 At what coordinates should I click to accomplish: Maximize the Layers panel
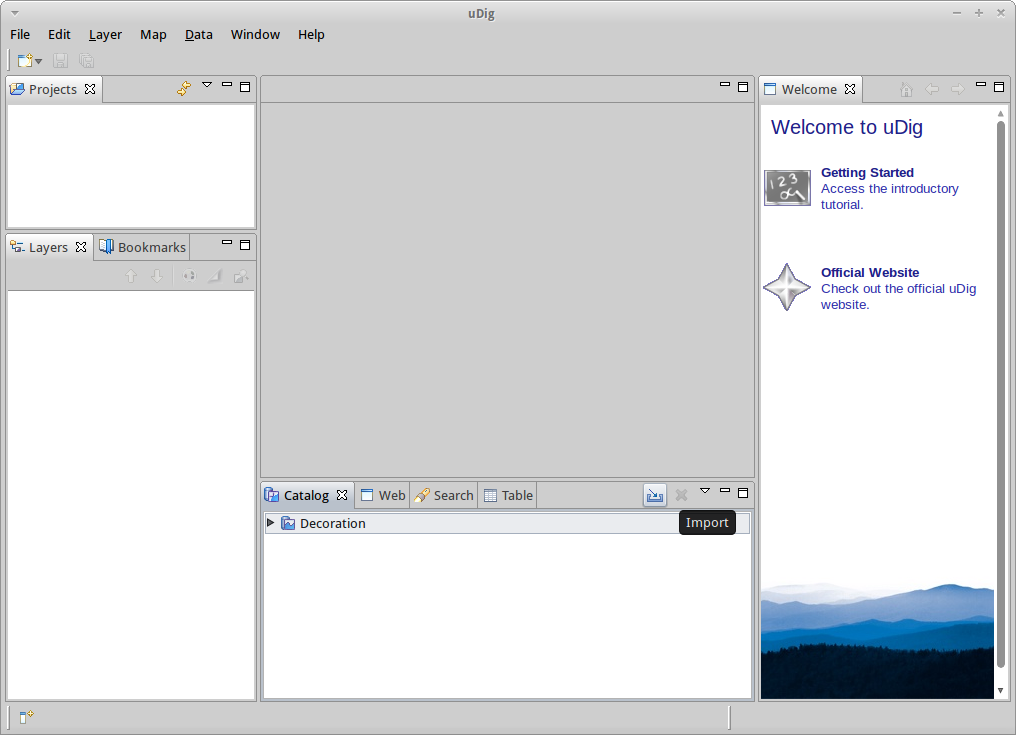pyautogui.click(x=245, y=244)
